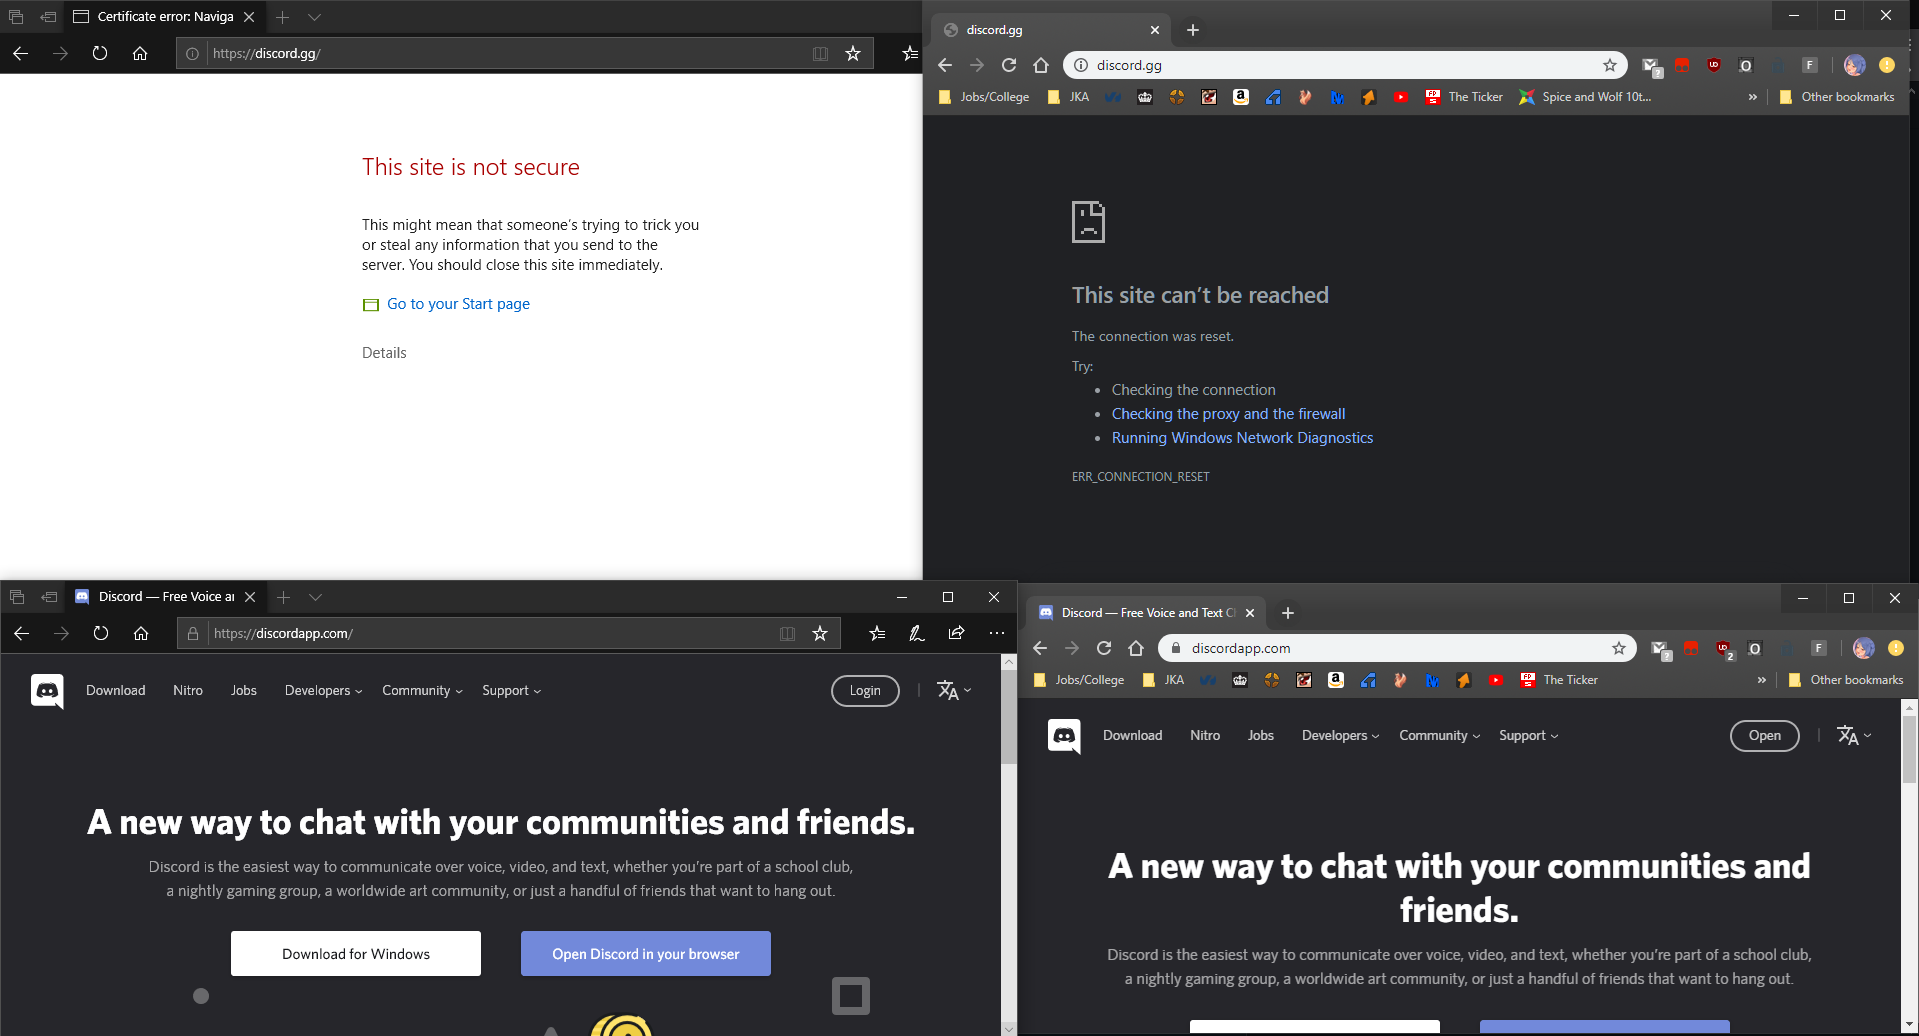Click the Running Windows Network Diagnostics link
Screen dimensions: 1919x1036
[x=1242, y=438]
